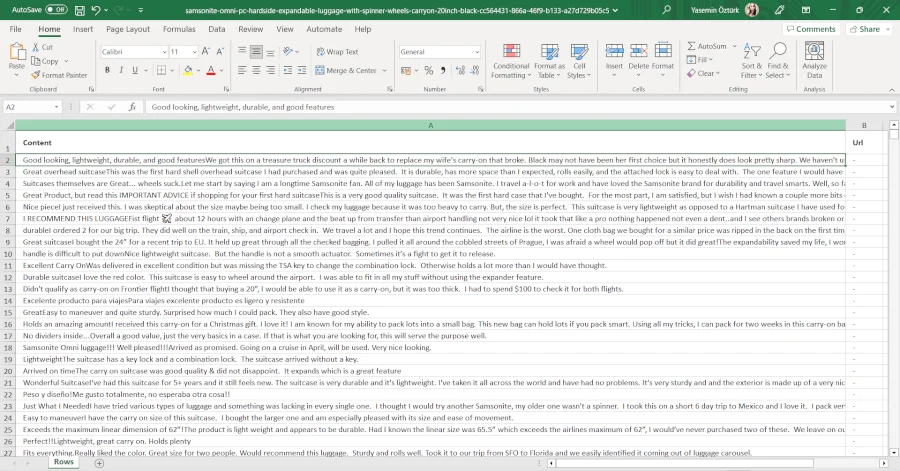Decrease the cell indent
This screenshot has width=900, height=471.
[x=288, y=70]
